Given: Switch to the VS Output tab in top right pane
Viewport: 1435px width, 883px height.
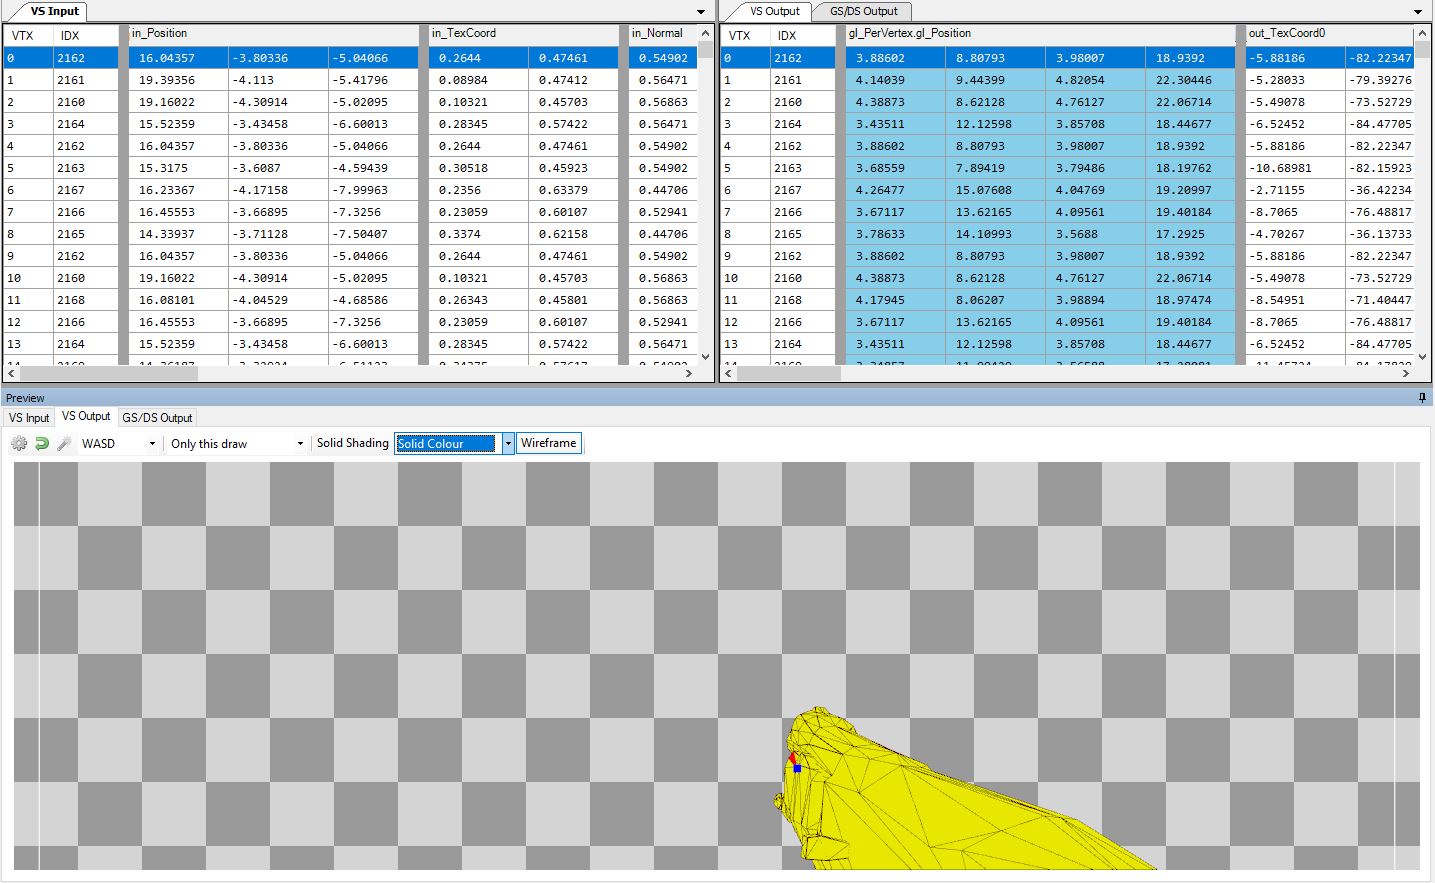Looking at the screenshot, I should tap(774, 11).
